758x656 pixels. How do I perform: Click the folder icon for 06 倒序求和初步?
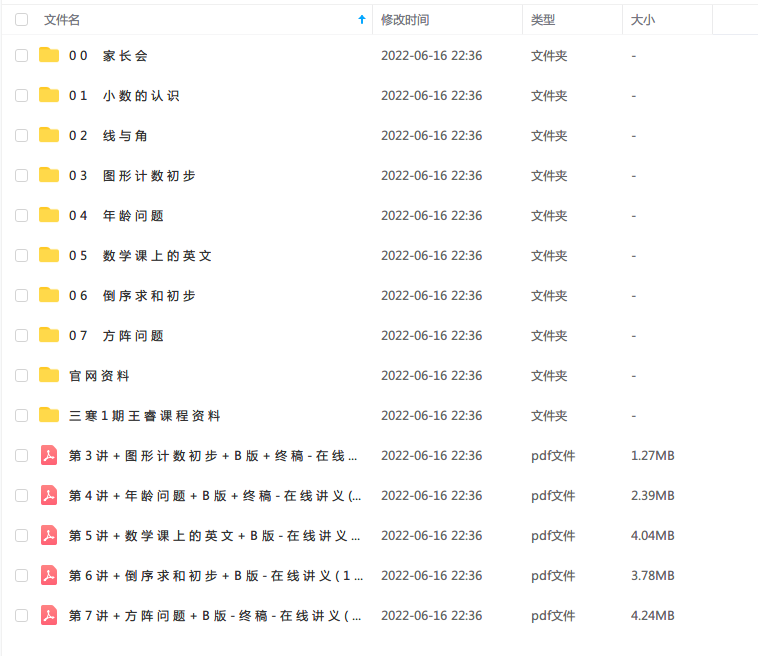click(49, 295)
